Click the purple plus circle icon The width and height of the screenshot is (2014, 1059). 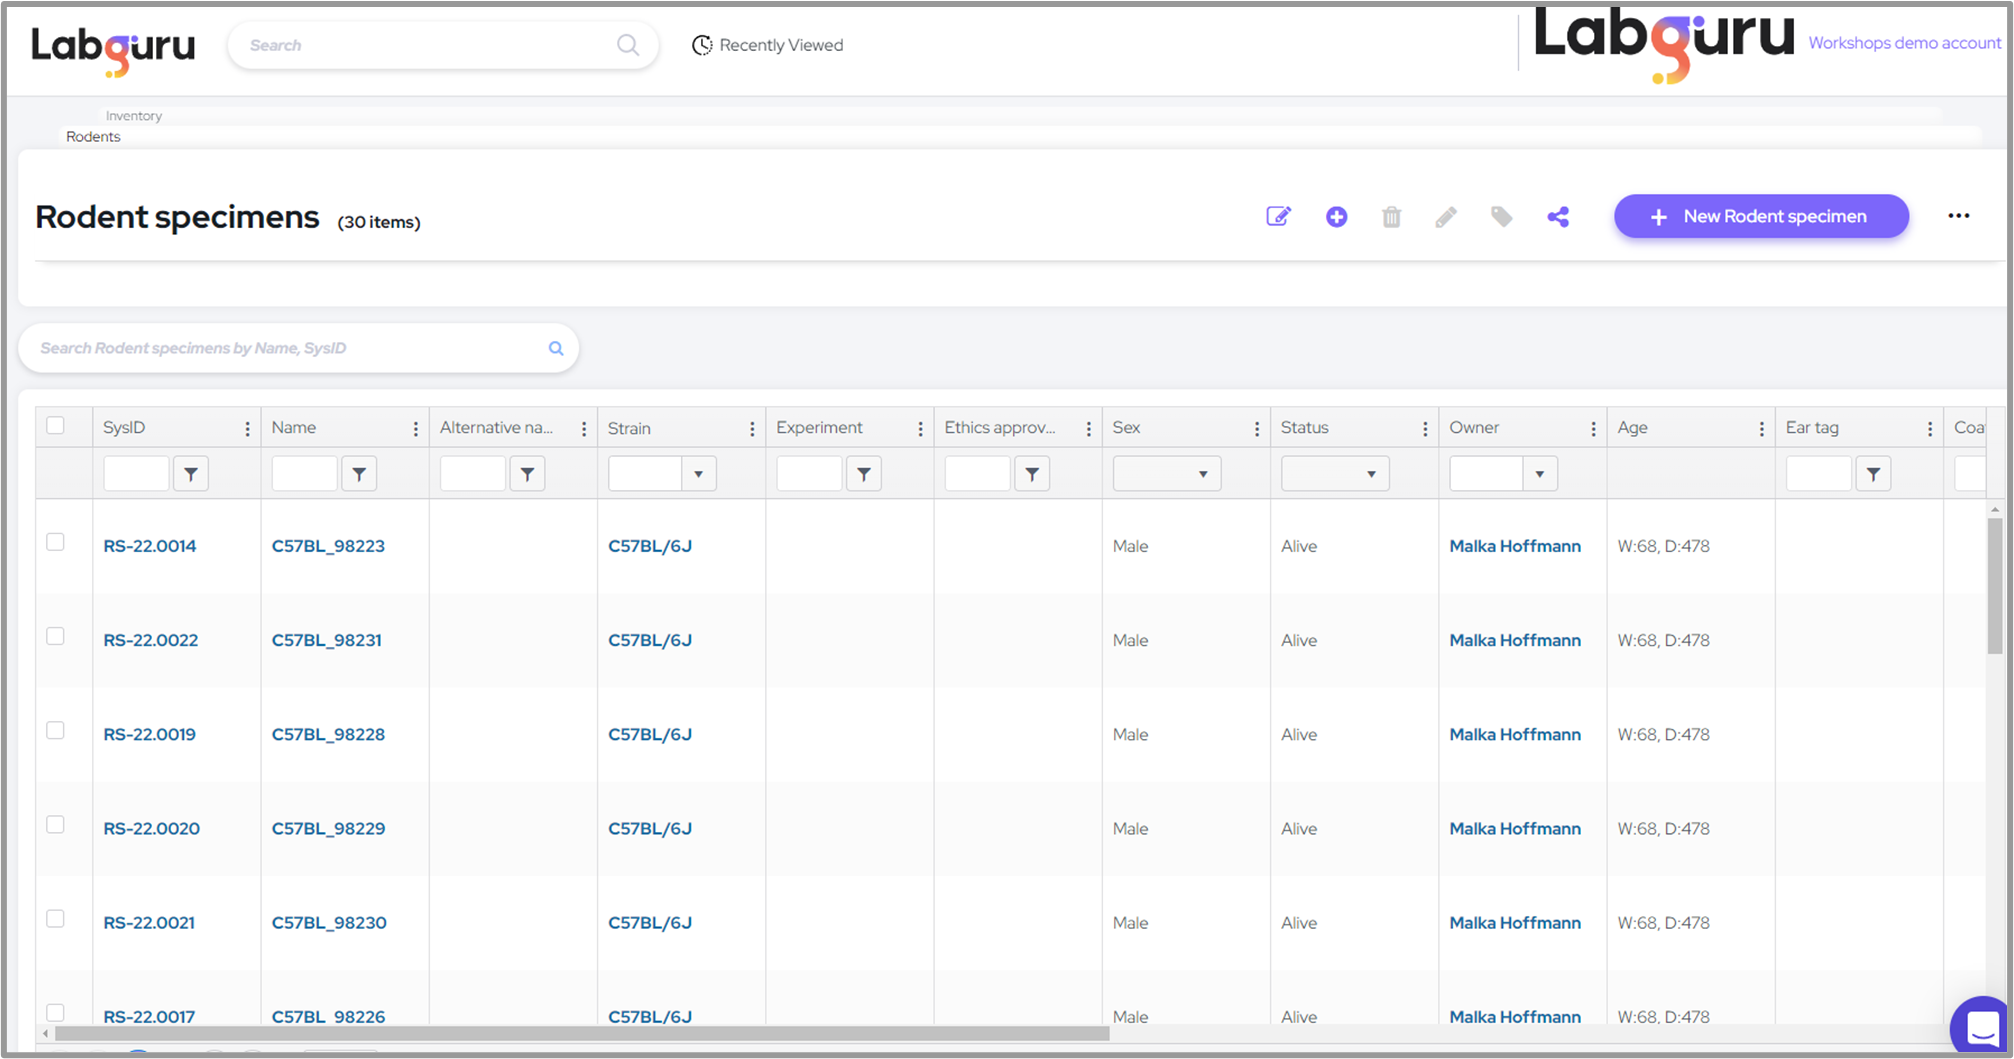1336,217
